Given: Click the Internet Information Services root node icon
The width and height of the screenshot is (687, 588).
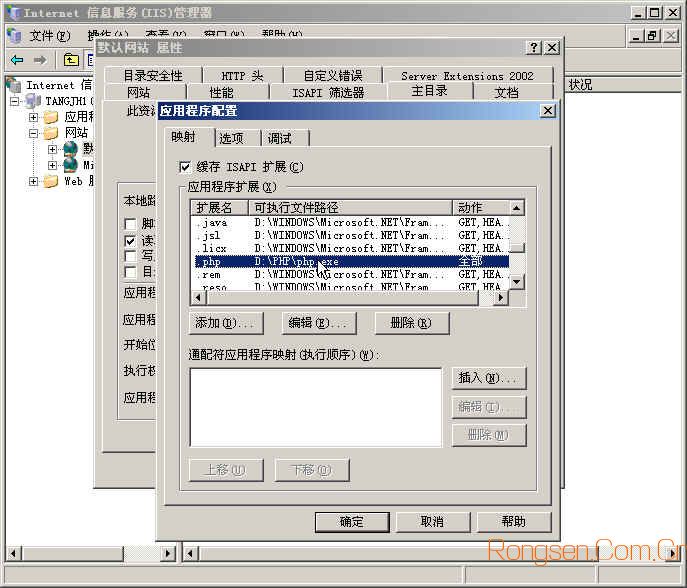Looking at the screenshot, I should [x=14, y=85].
